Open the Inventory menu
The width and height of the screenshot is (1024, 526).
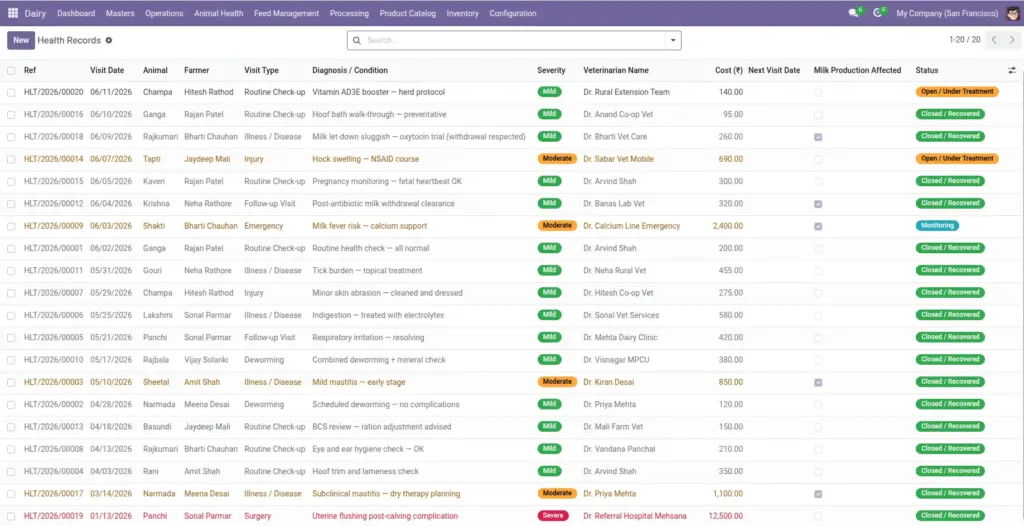coord(462,13)
